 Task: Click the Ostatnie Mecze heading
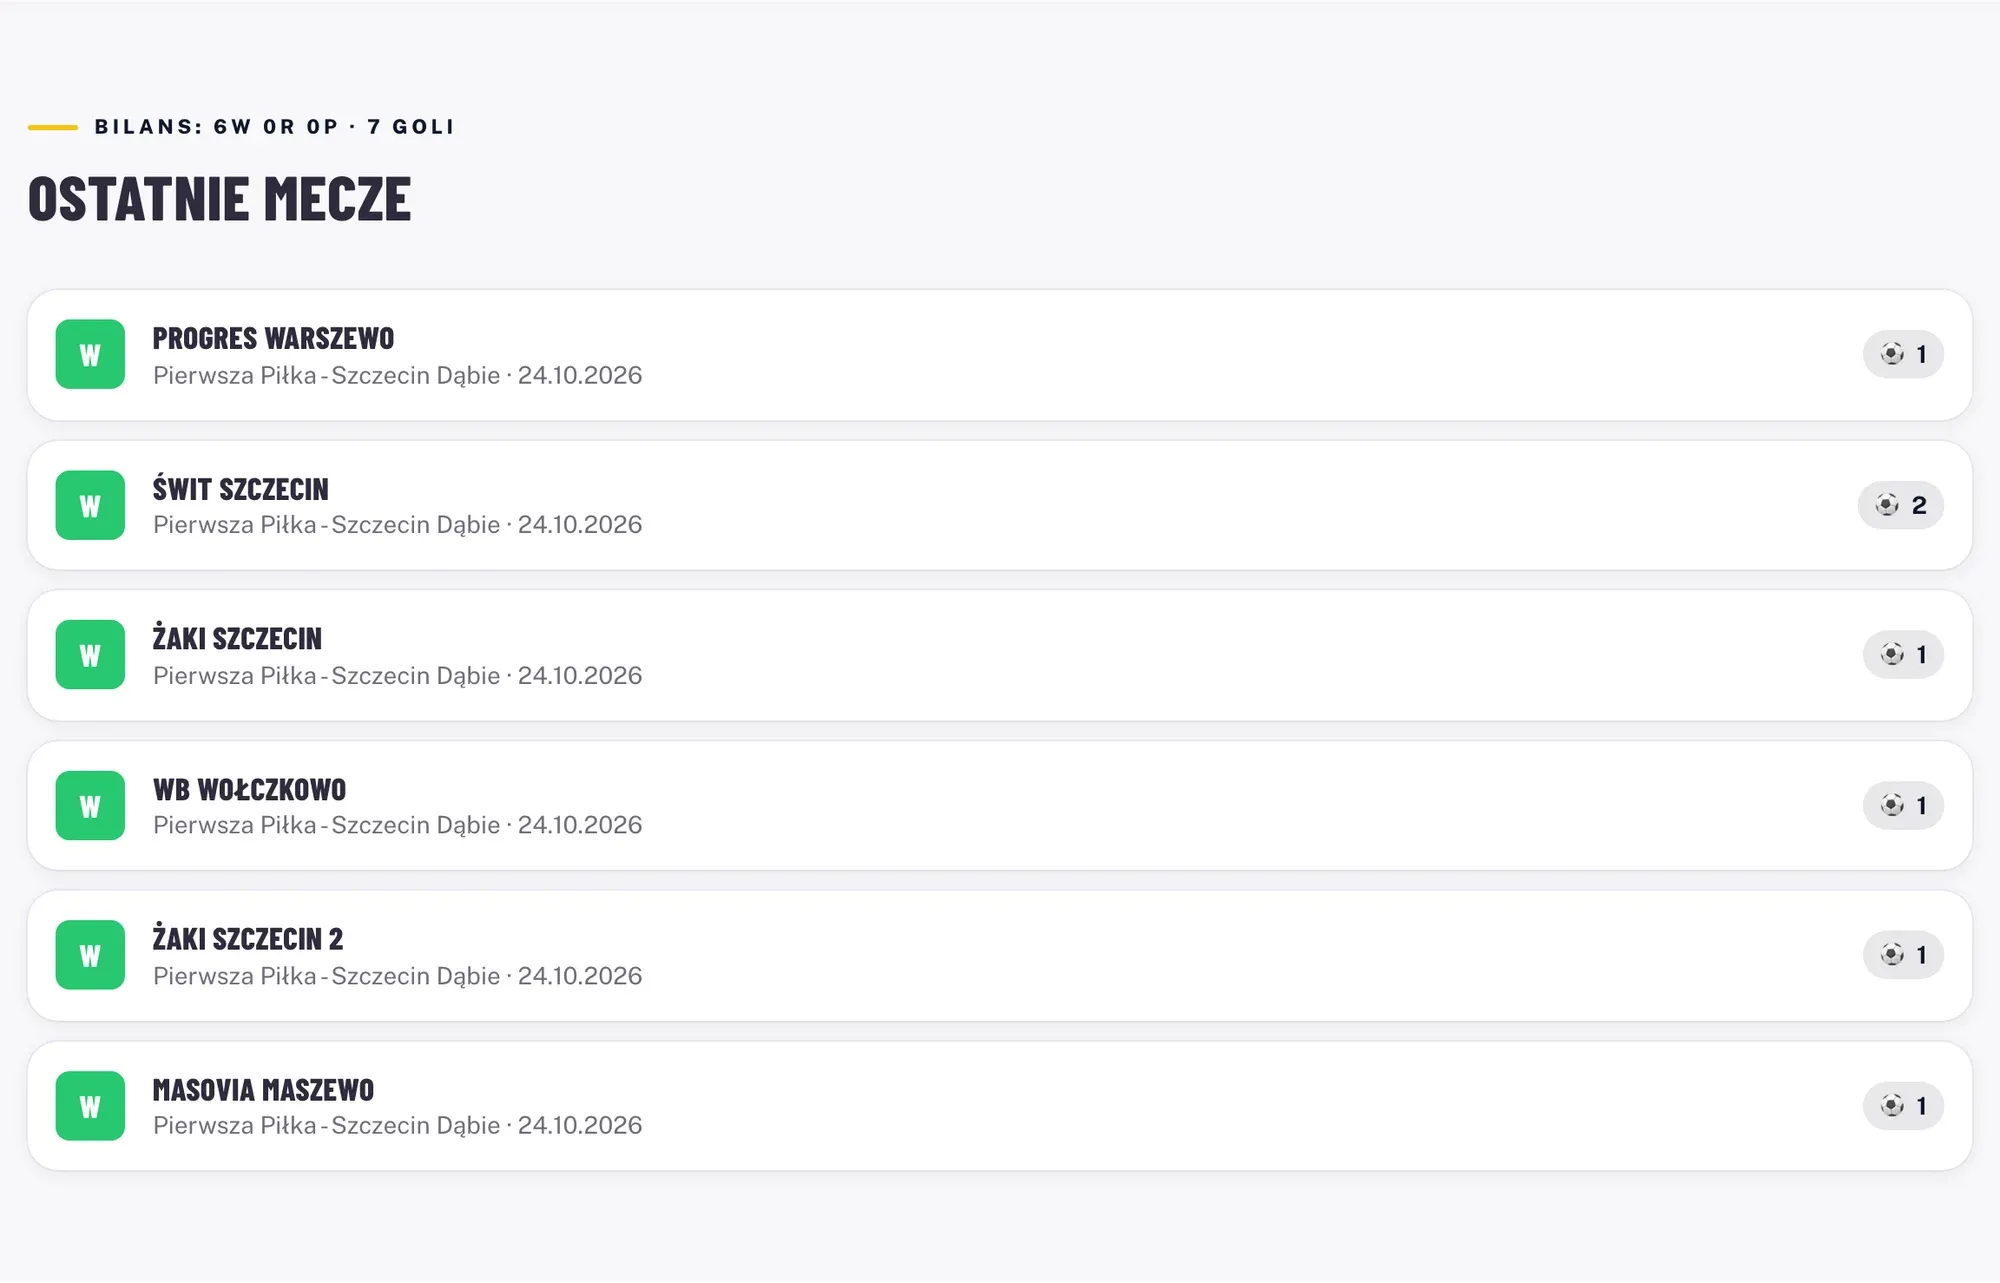[x=220, y=198]
